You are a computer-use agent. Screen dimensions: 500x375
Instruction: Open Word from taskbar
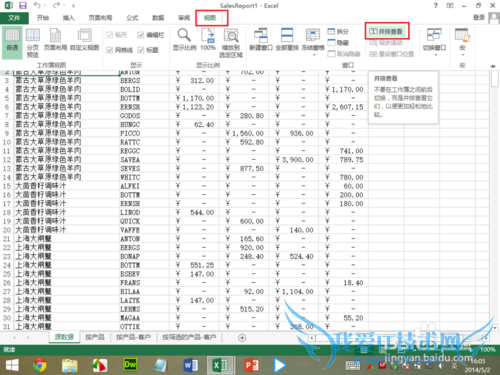click(190, 365)
